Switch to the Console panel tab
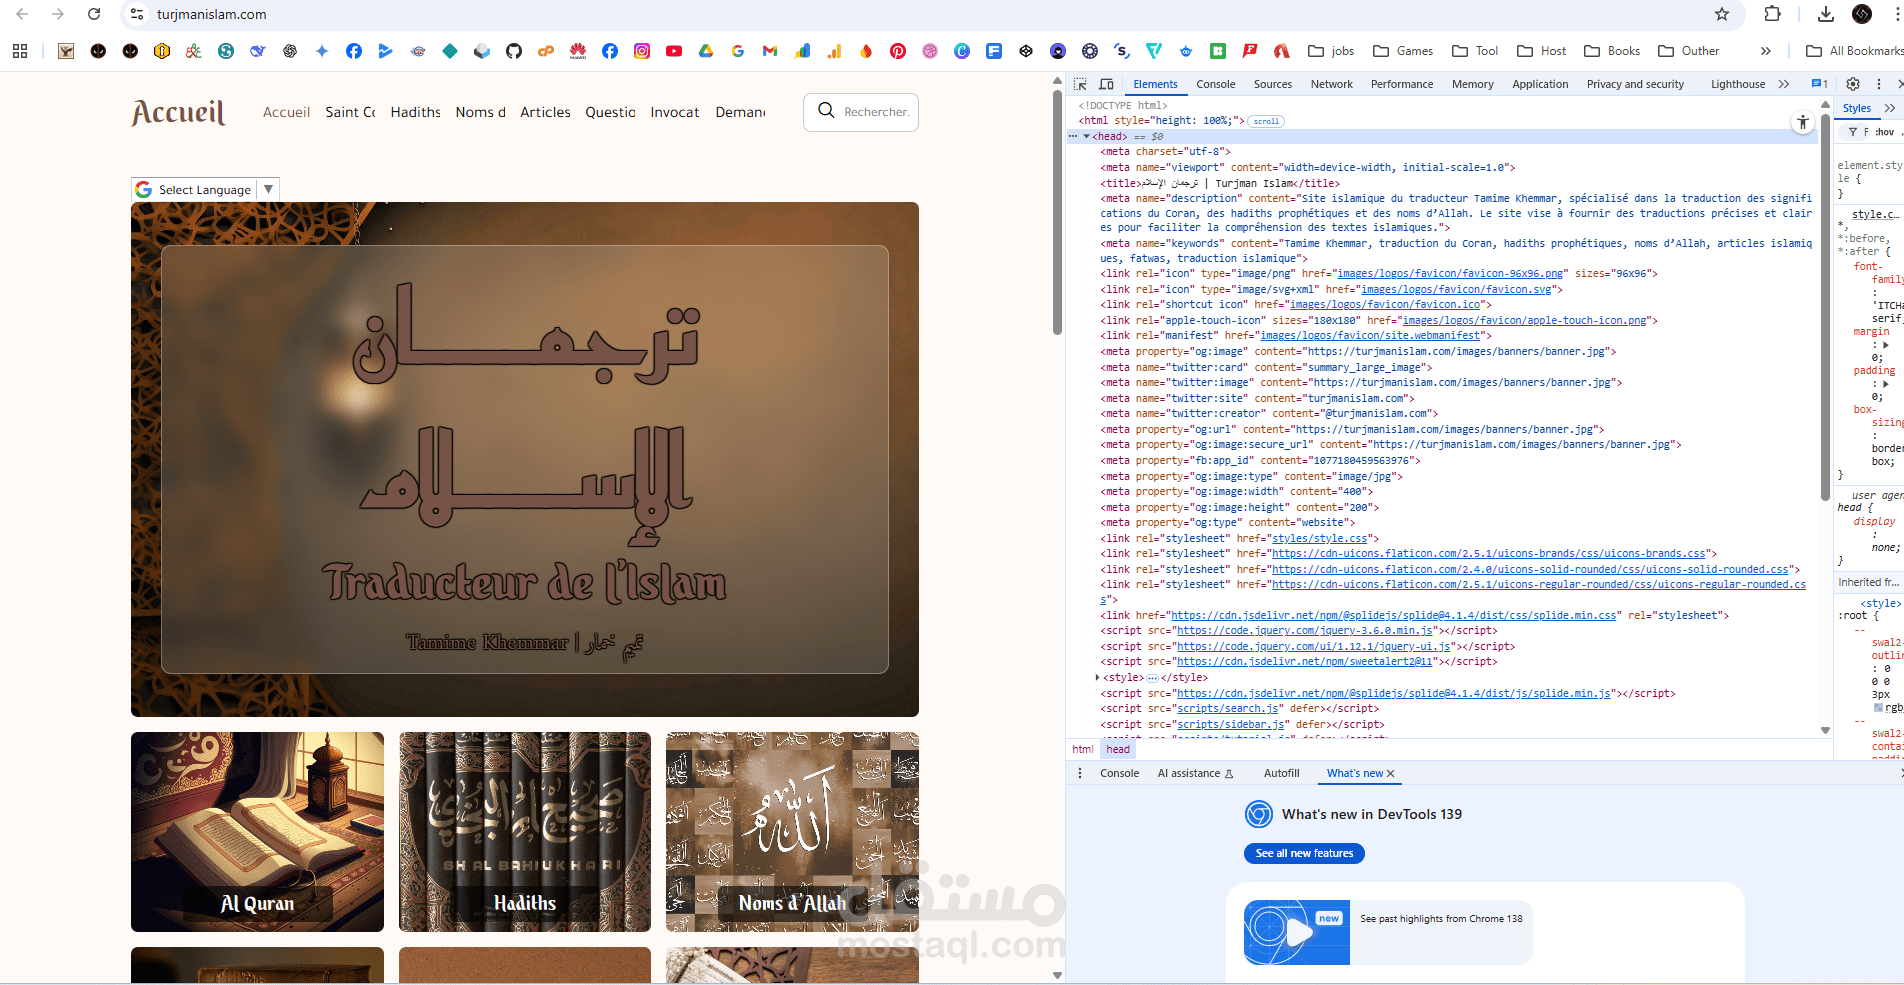This screenshot has width=1904, height=985. coord(1215,84)
